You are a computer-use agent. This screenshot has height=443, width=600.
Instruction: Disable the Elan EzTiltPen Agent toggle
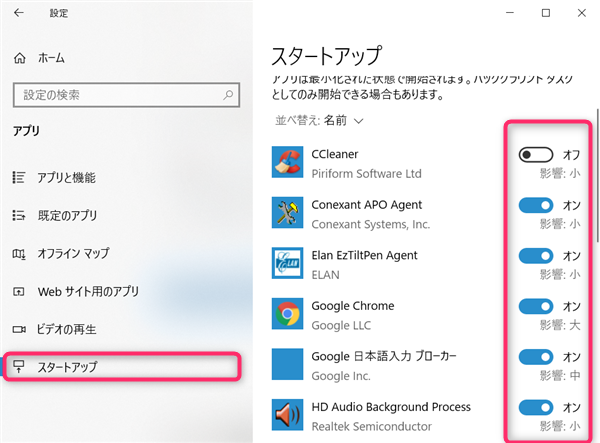536,256
